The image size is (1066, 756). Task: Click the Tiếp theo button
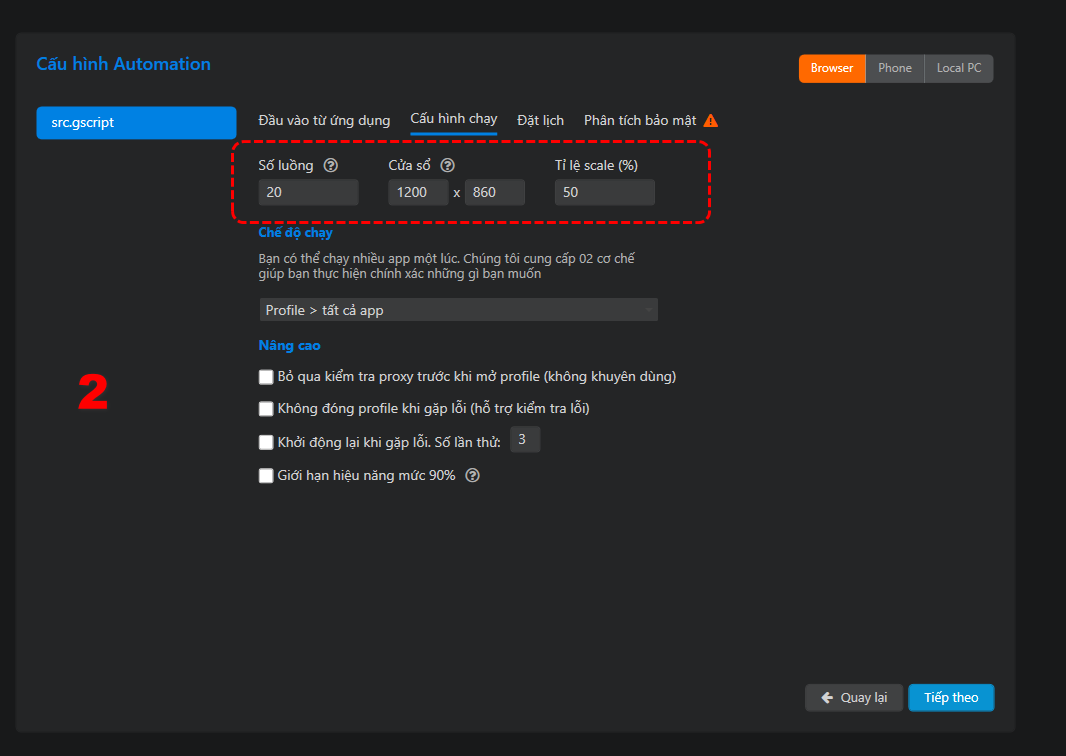click(950, 698)
